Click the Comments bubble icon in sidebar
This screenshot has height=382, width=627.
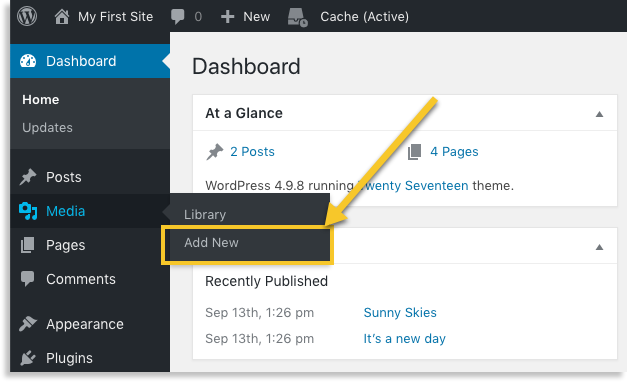click(x=28, y=279)
